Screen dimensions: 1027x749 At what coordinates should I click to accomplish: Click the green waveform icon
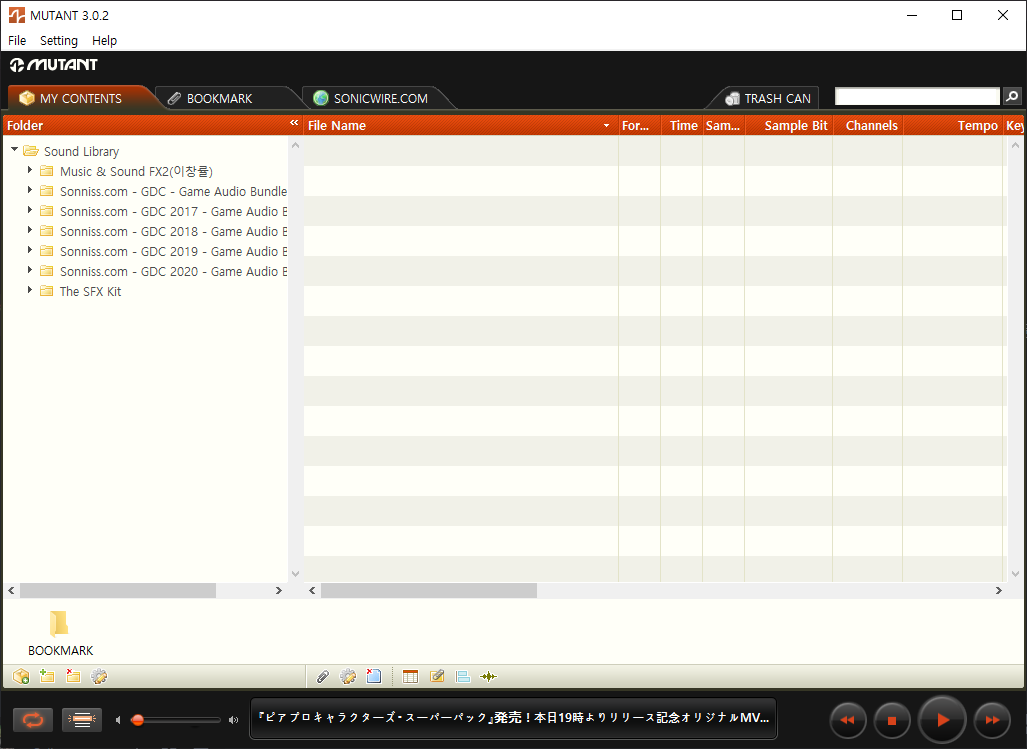489,676
